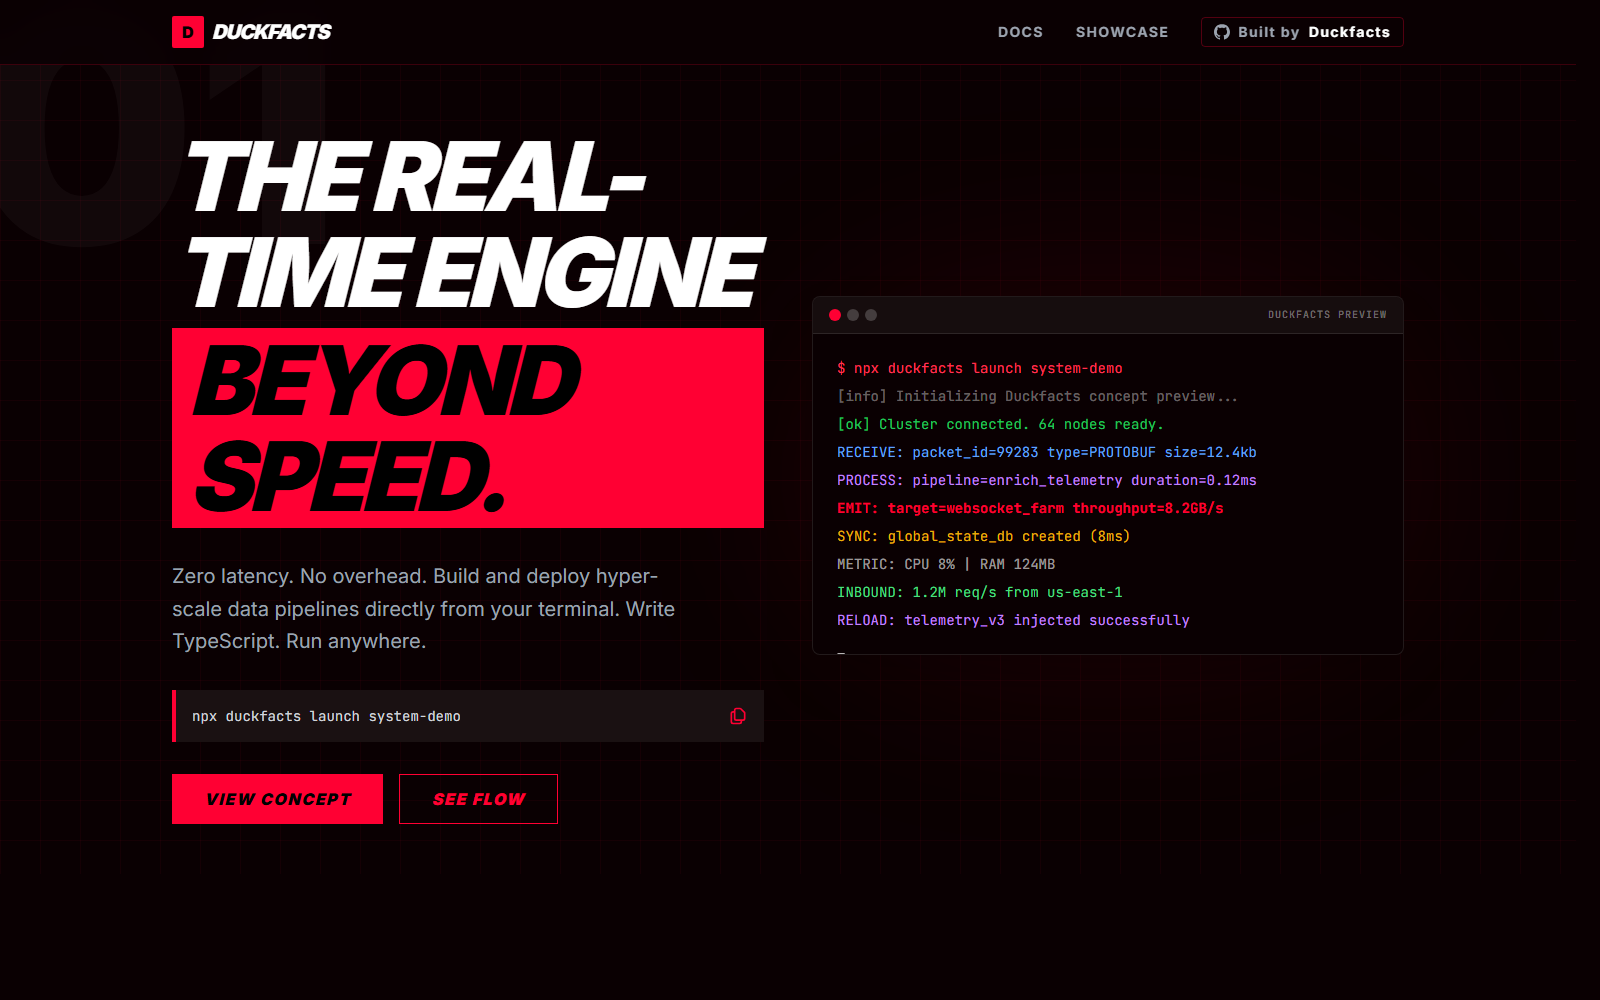
Task: Click the RELOAD telemetry_v3 log entry
Action: coord(1013,620)
